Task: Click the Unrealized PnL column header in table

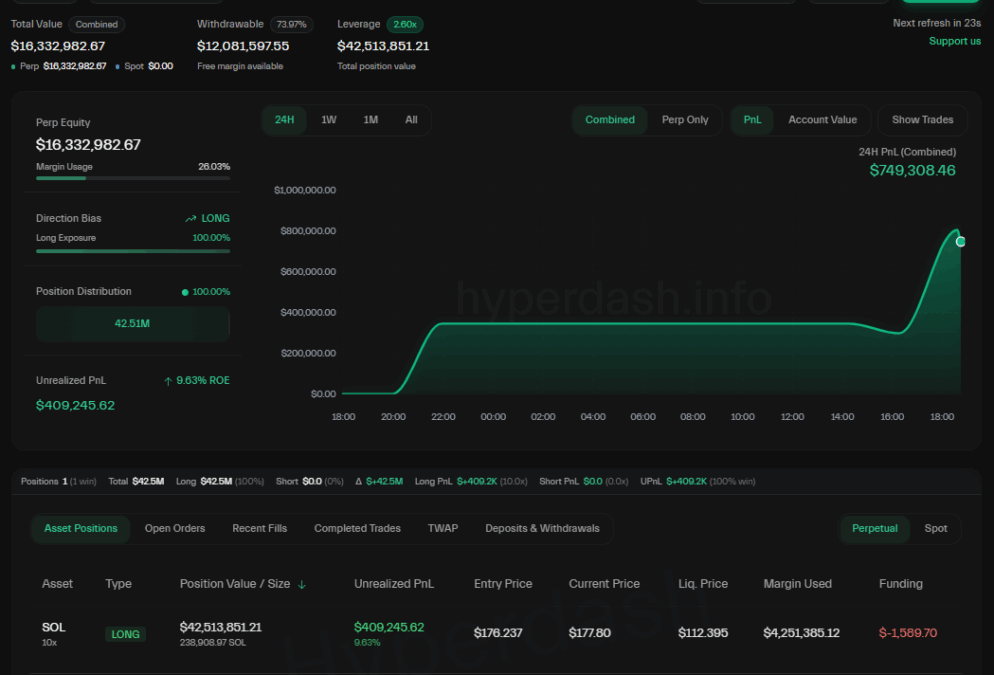Action: tap(394, 584)
